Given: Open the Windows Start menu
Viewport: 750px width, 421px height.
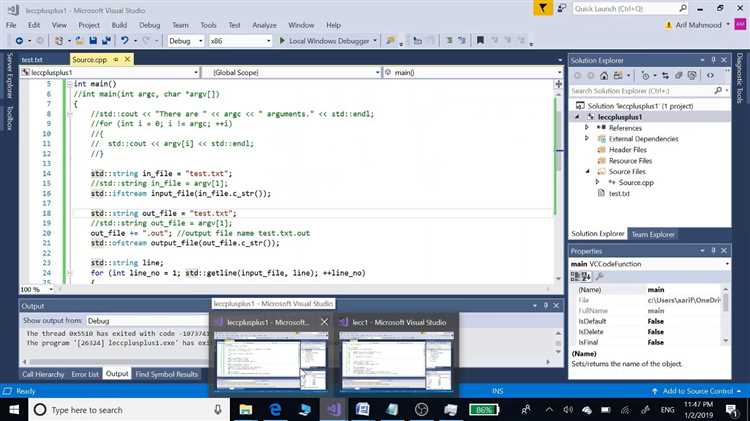Looking at the screenshot, I should [x=14, y=410].
